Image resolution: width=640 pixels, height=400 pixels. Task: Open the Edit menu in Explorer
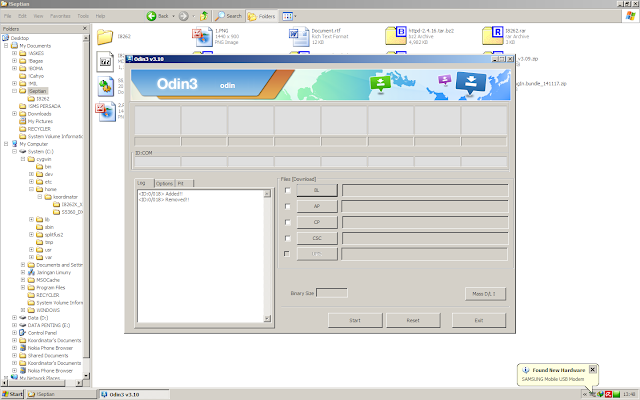(x=22, y=16)
